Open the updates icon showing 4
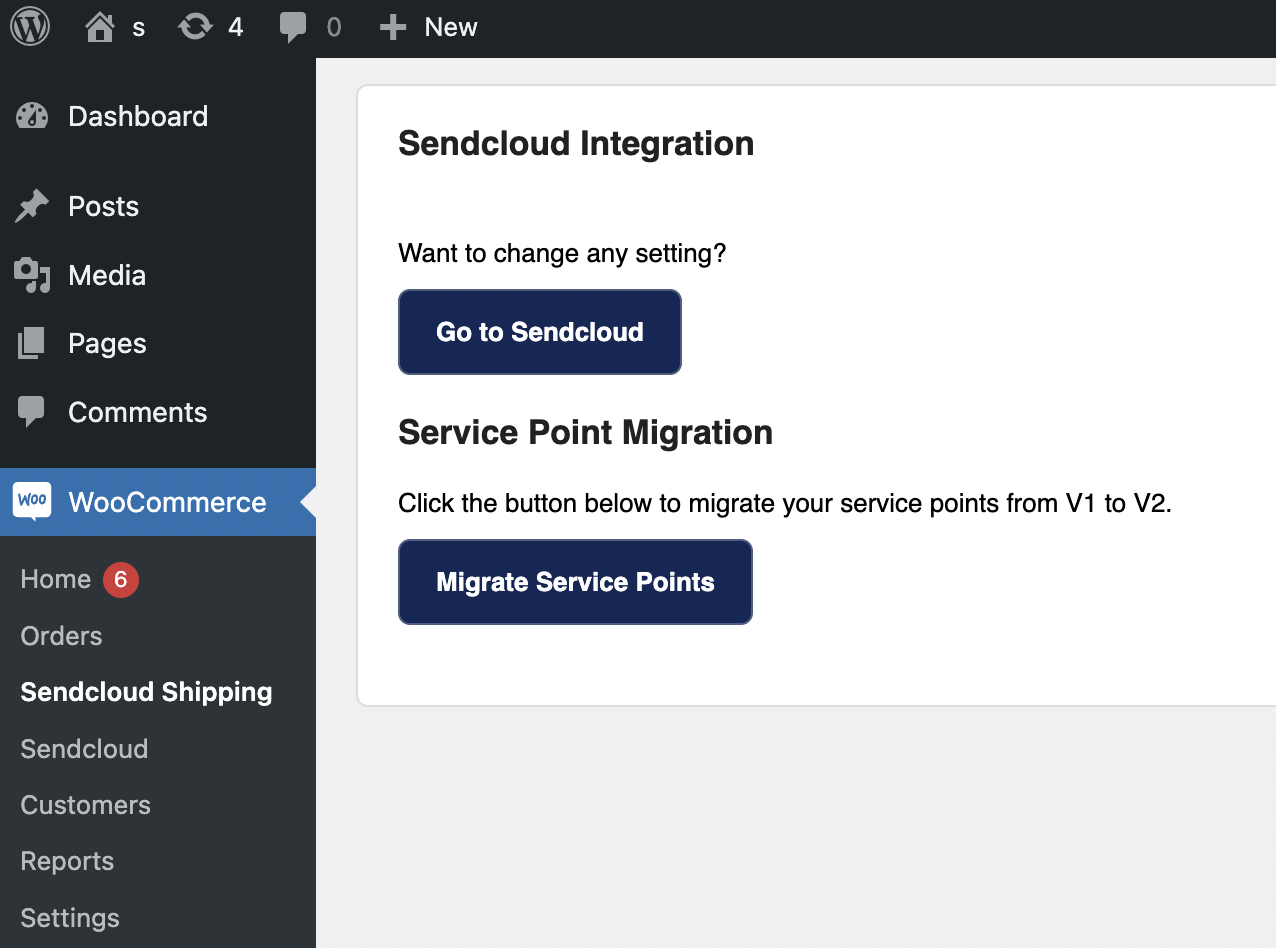 tap(195, 27)
